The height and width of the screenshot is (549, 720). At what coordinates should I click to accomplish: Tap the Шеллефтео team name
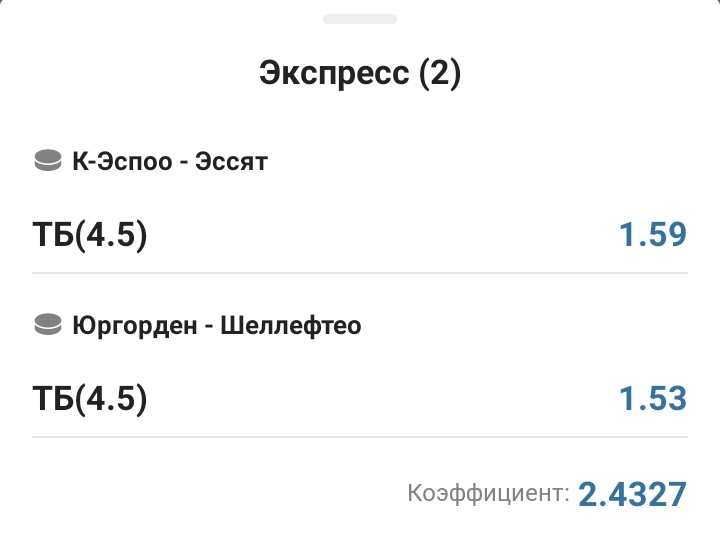pyautogui.click(x=289, y=325)
